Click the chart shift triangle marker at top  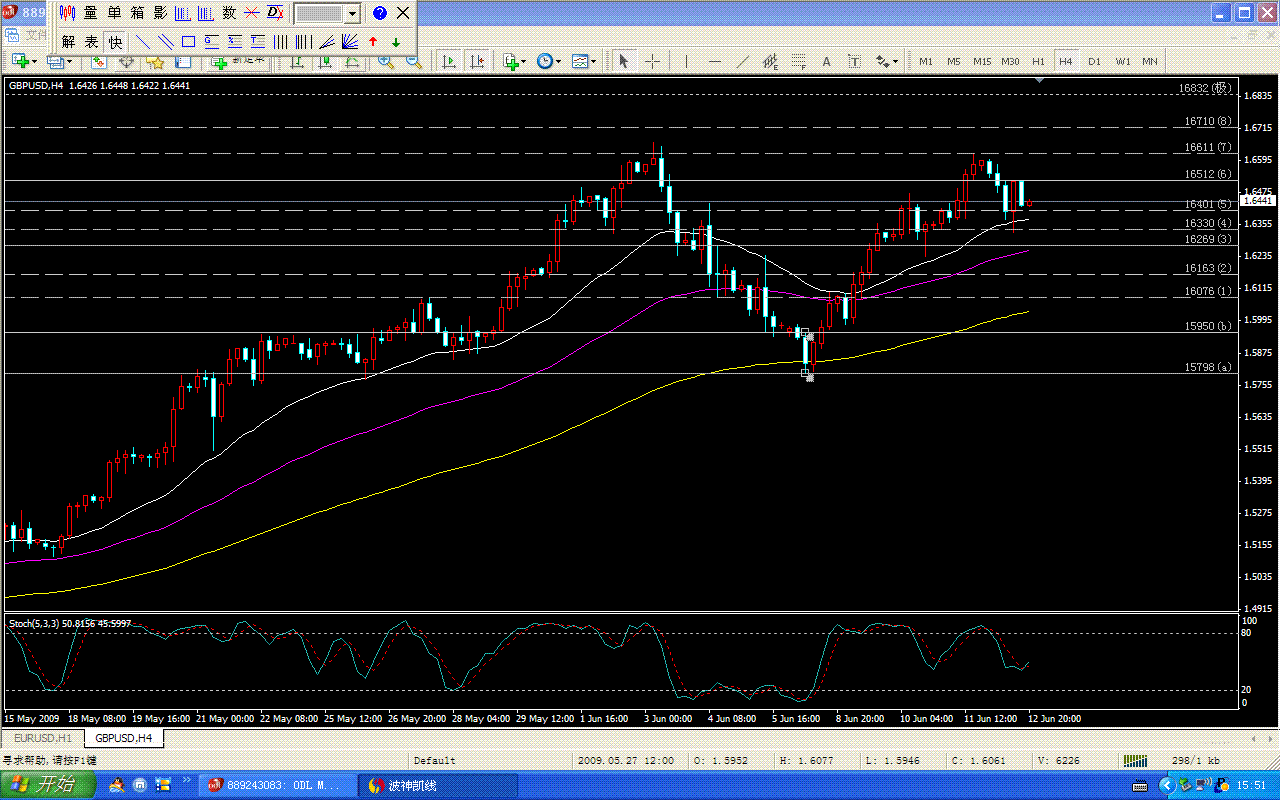tap(1040, 79)
